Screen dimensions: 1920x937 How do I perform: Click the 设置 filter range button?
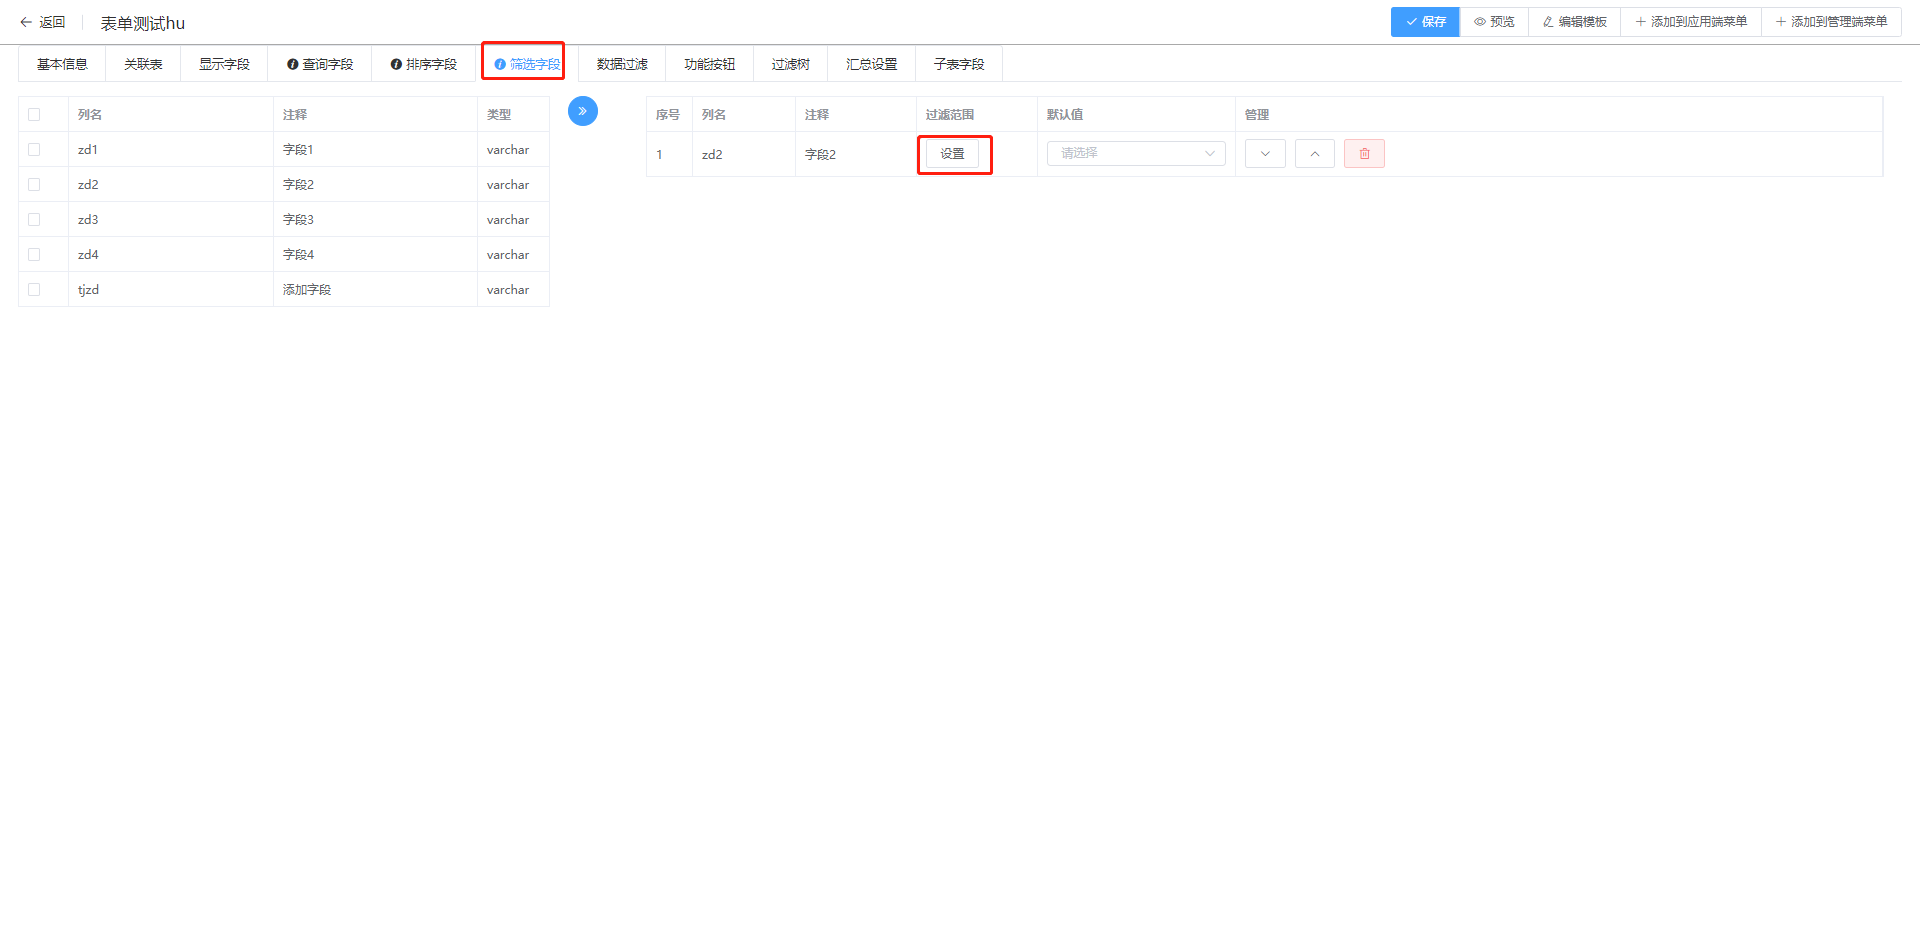(952, 154)
